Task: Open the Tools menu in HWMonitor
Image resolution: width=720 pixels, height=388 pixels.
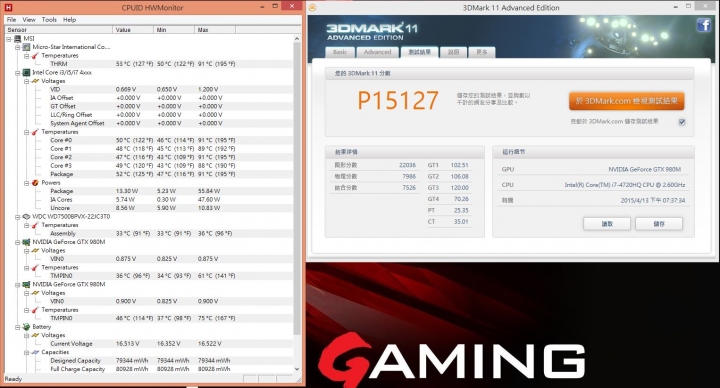Action: click(x=49, y=20)
